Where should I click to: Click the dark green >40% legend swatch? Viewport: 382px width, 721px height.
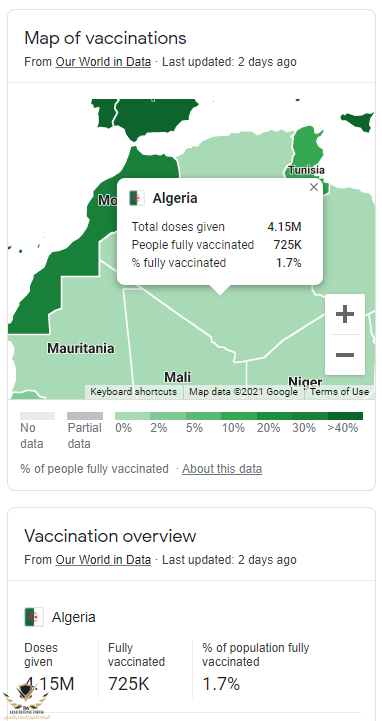[345, 416]
